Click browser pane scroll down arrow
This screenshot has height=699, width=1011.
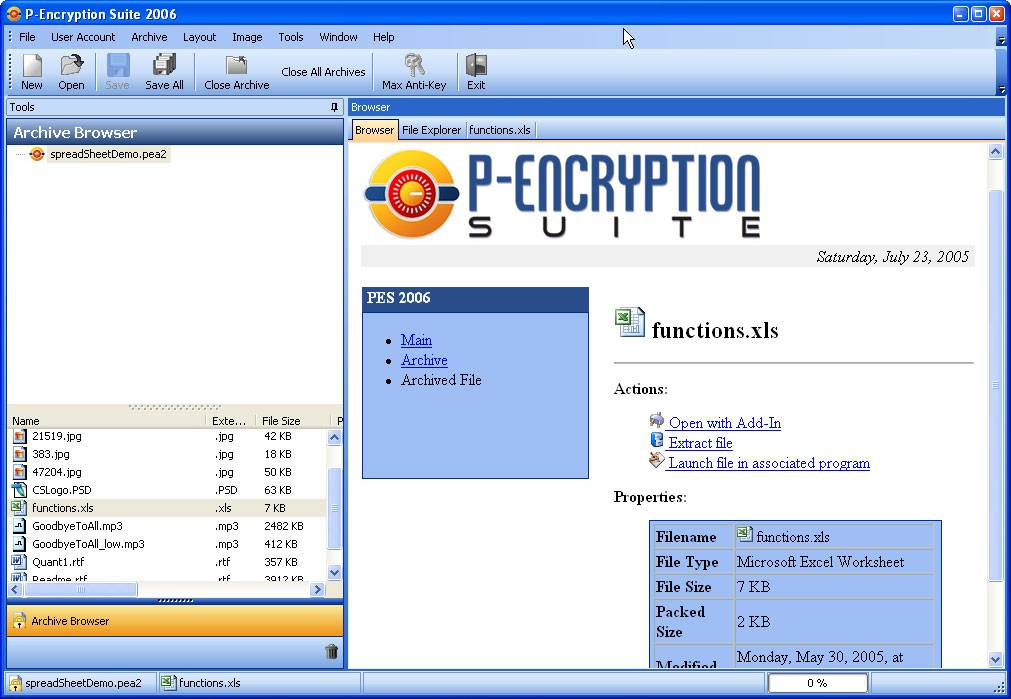(x=996, y=659)
